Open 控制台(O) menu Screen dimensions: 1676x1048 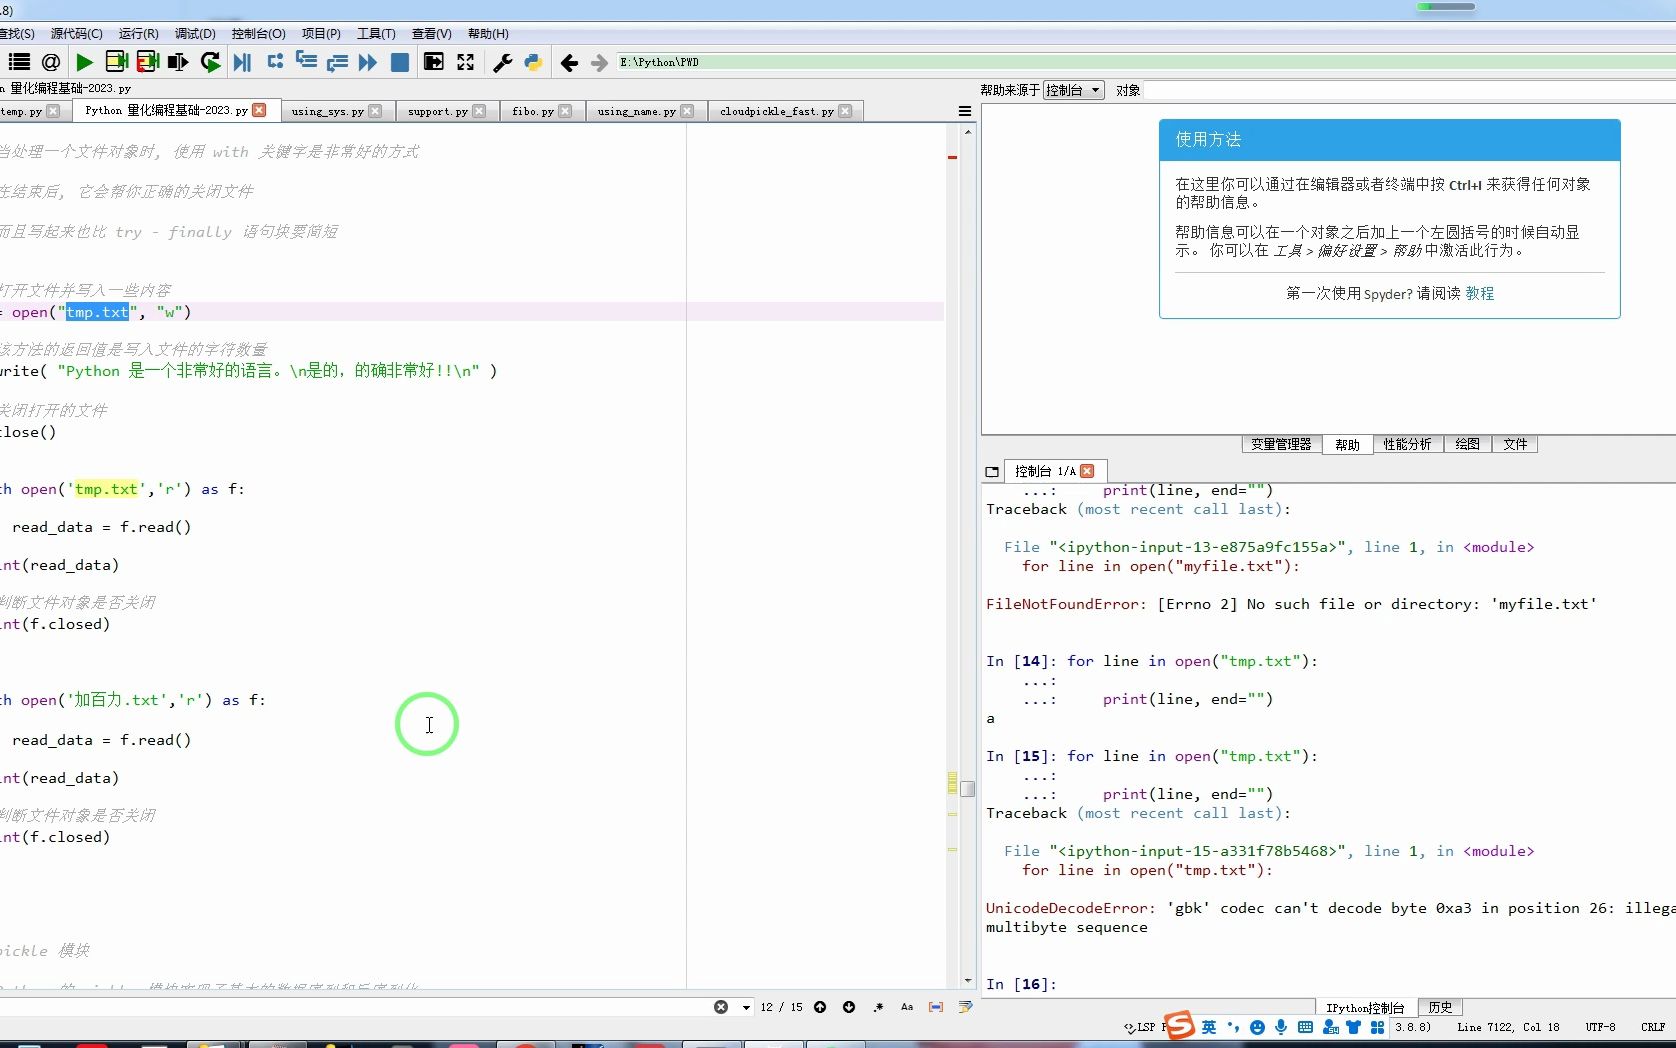coord(258,33)
